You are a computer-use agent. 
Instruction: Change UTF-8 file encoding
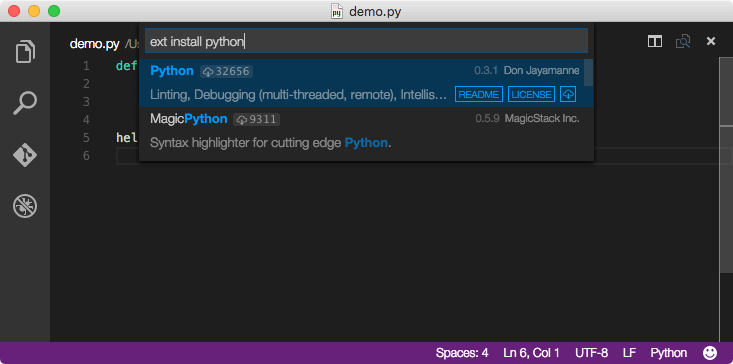(592, 353)
